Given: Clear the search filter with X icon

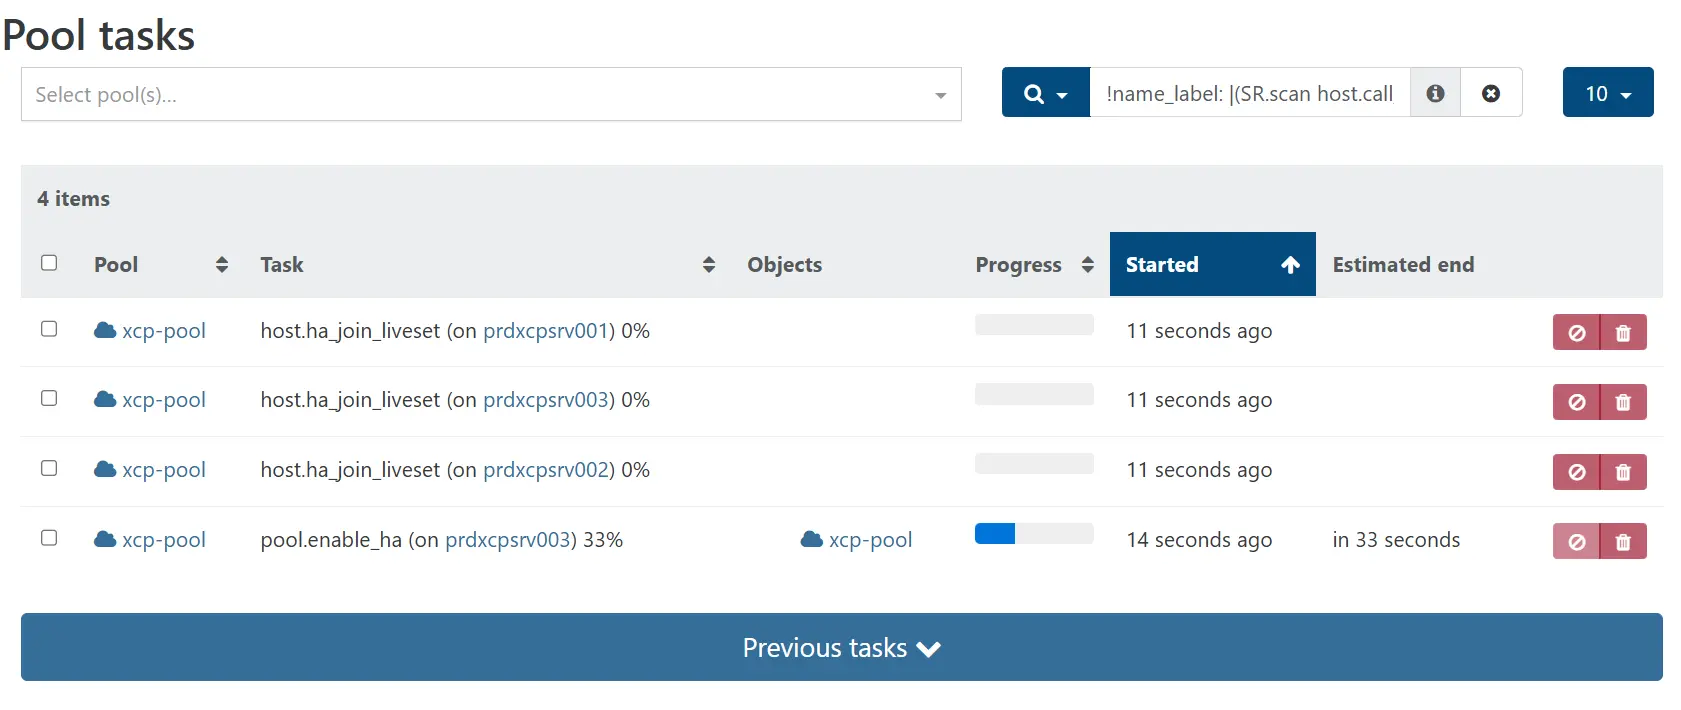Looking at the screenshot, I should pos(1490,93).
